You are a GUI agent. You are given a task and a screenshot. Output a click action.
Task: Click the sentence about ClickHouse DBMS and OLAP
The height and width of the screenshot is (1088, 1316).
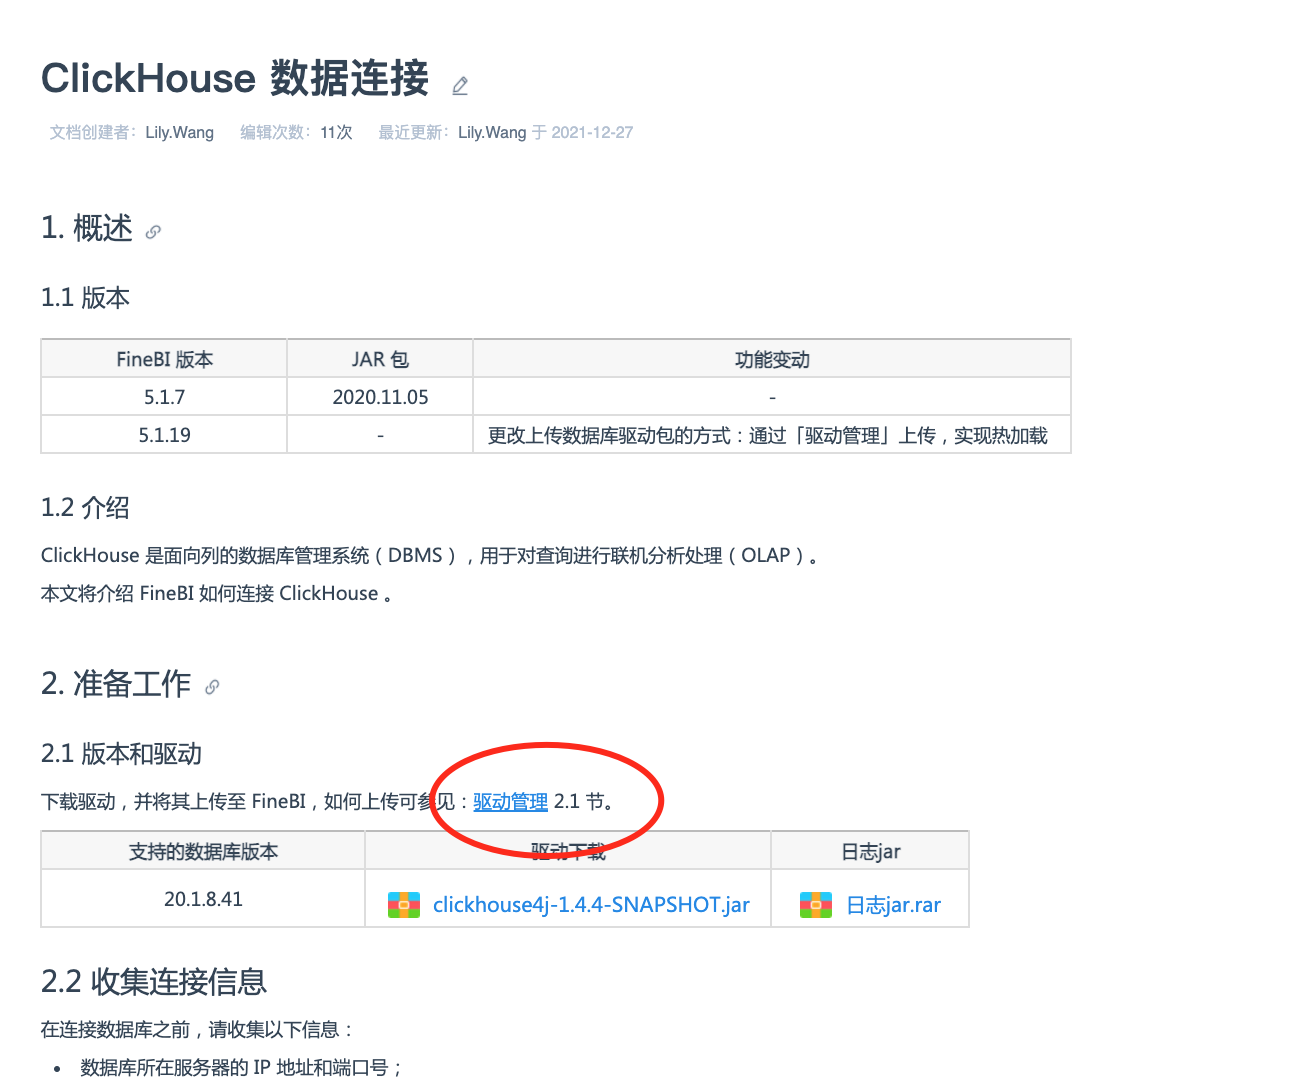pyautogui.click(x=430, y=555)
